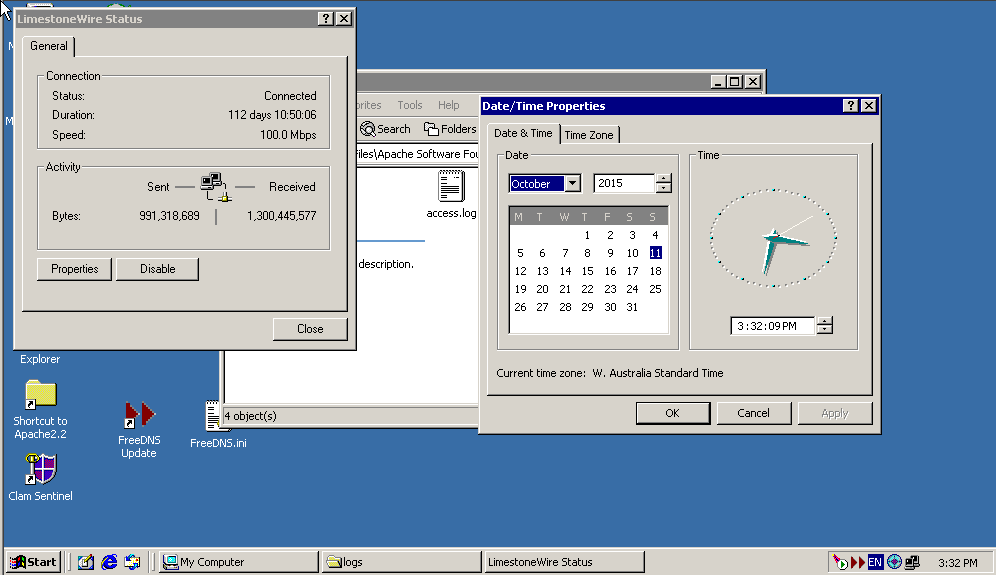The height and width of the screenshot is (575, 996).
Task: Click the network activity computers icon
Action: click(215, 187)
